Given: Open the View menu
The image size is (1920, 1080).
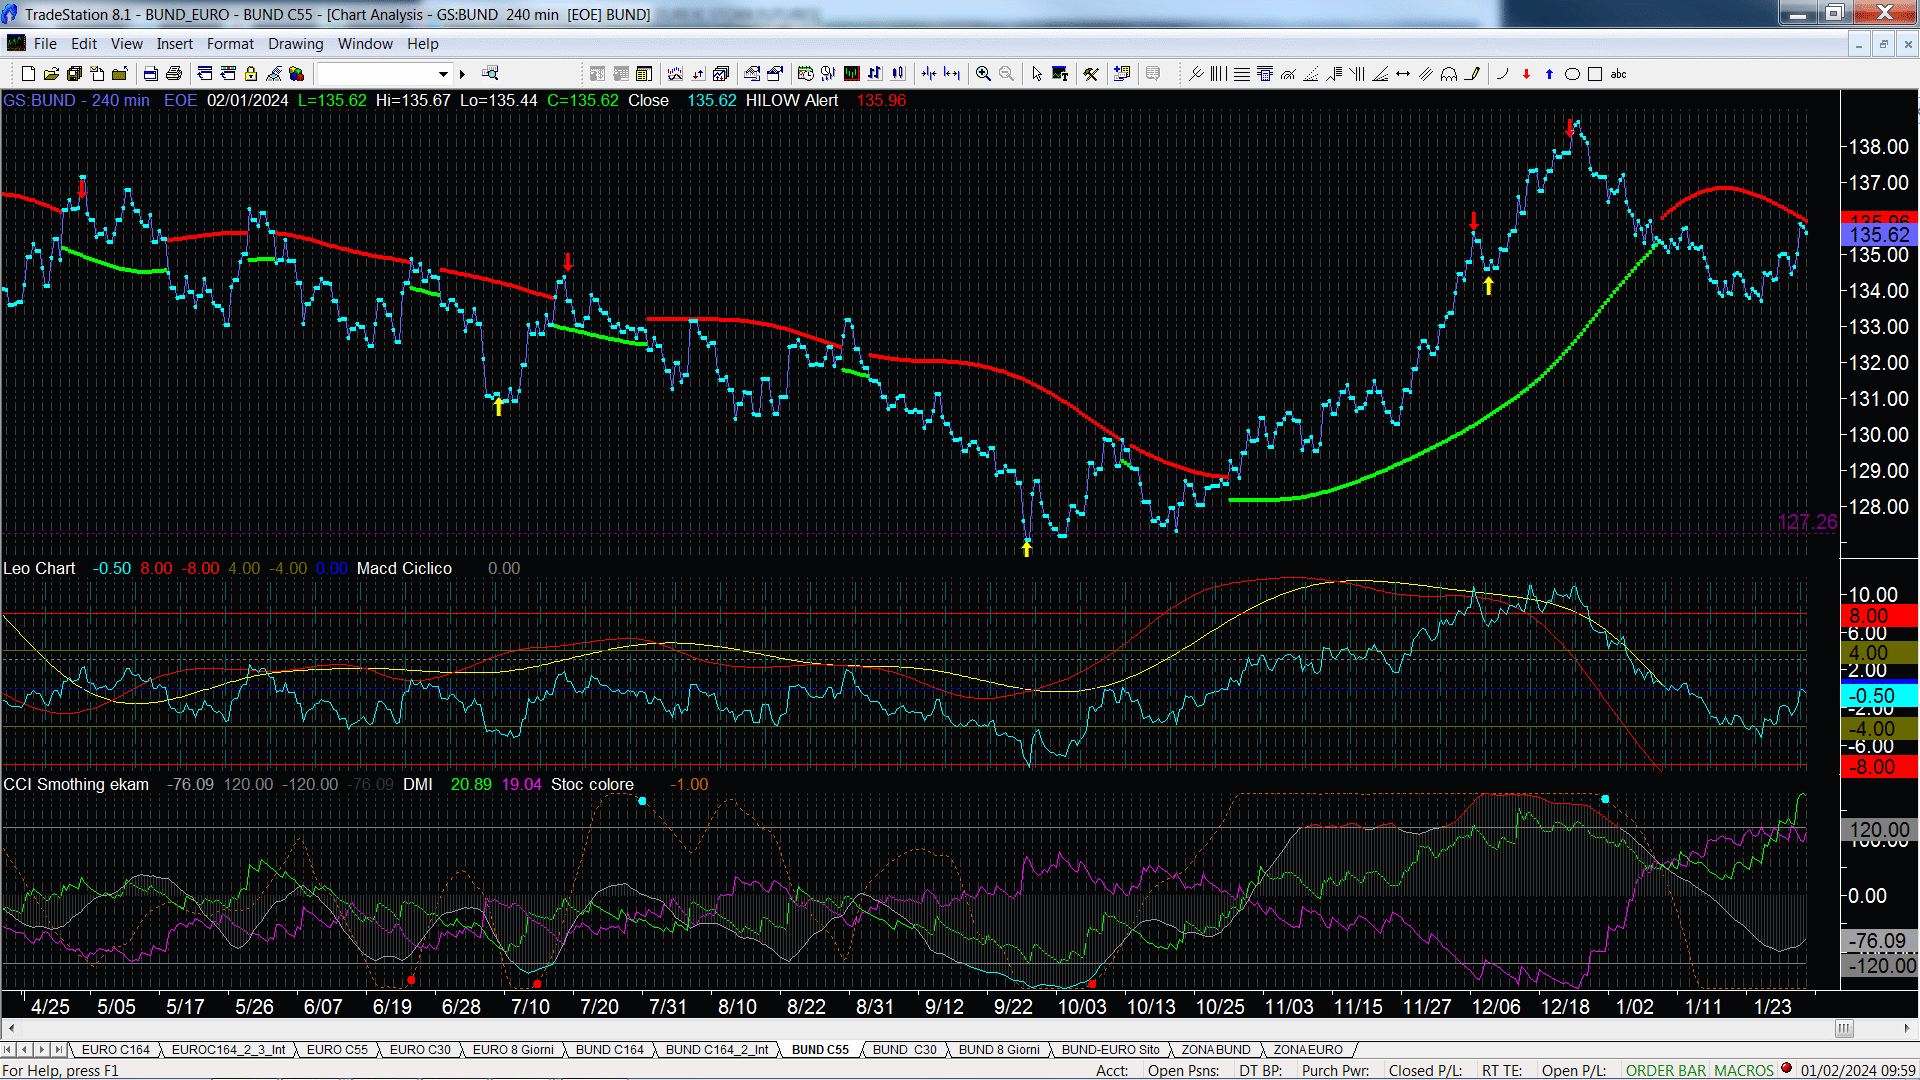Looking at the screenshot, I should point(127,44).
